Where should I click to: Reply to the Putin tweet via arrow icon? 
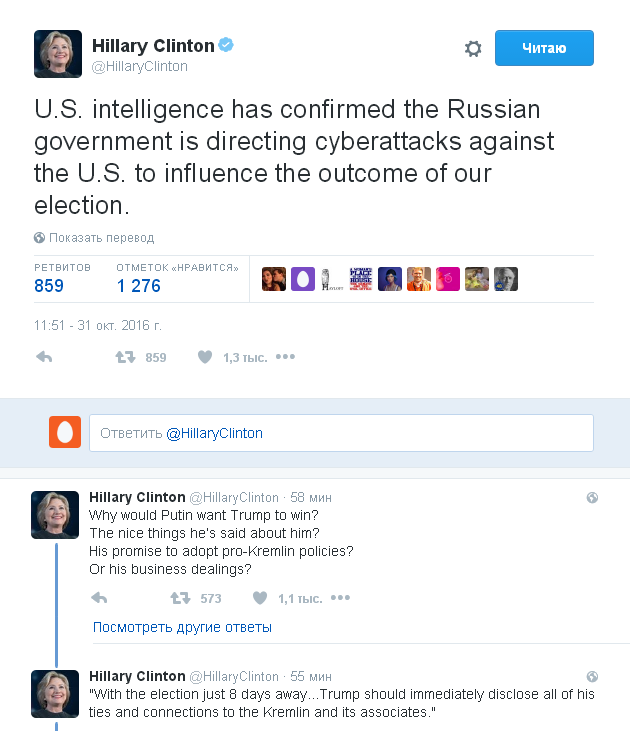(x=99, y=598)
